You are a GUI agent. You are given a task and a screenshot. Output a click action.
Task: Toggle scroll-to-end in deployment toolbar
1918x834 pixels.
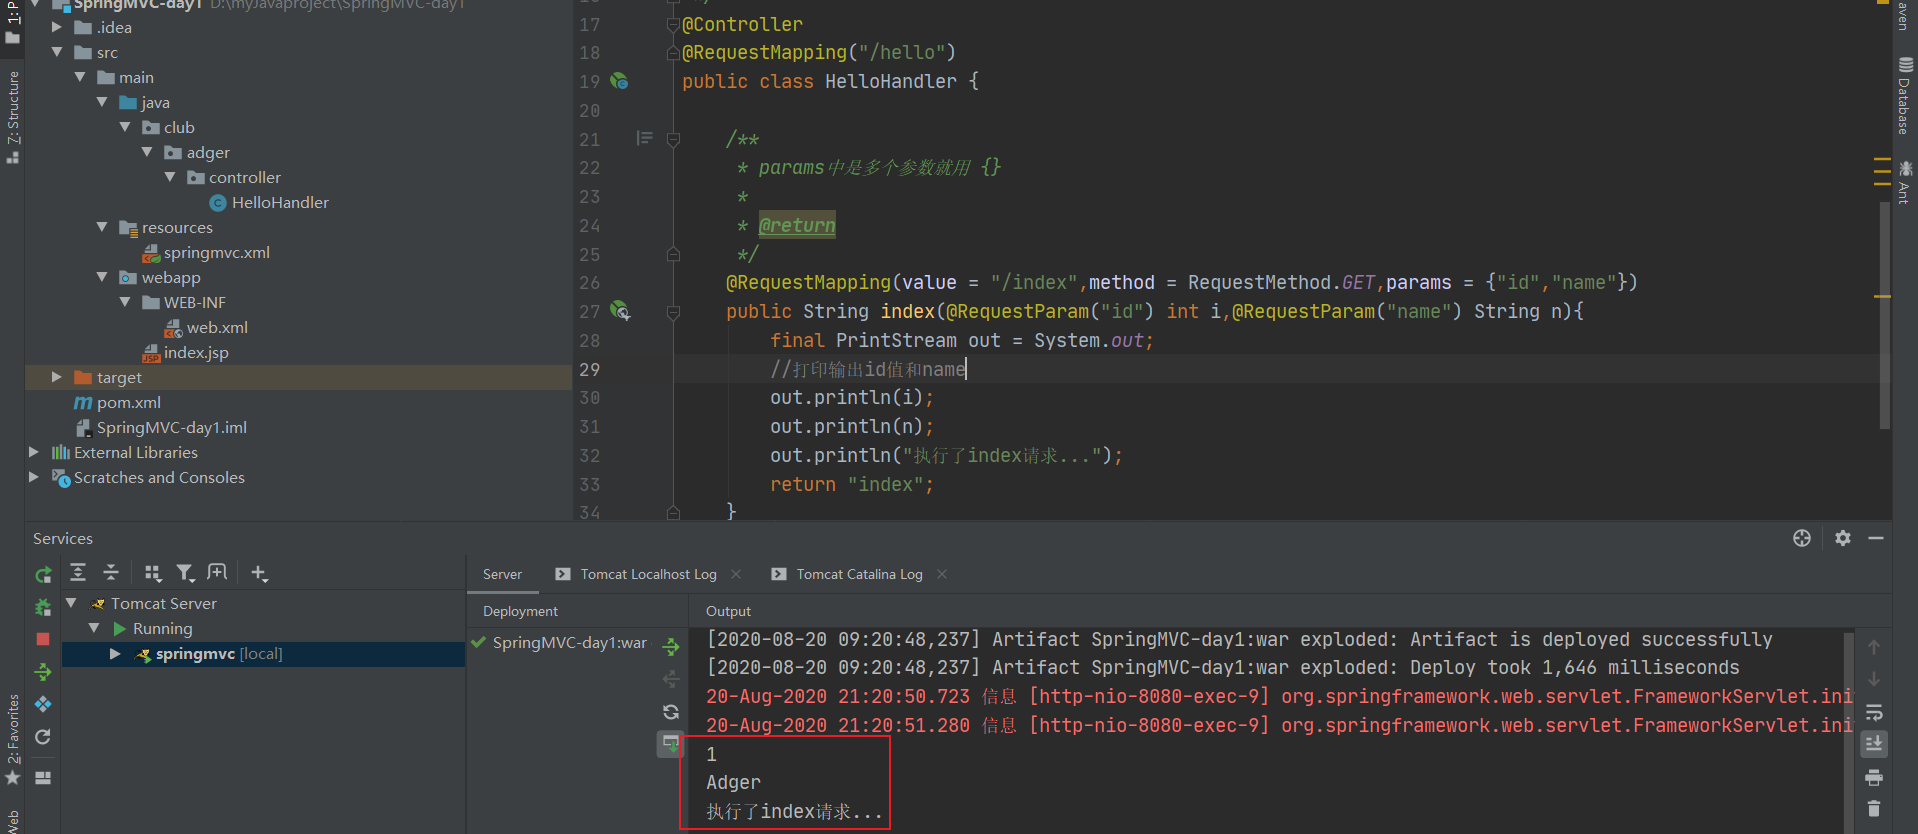click(x=671, y=744)
